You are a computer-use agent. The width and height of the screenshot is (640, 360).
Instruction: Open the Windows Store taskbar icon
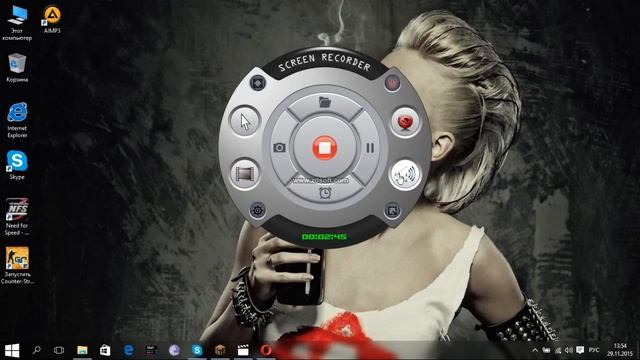pyautogui.click(x=105, y=350)
